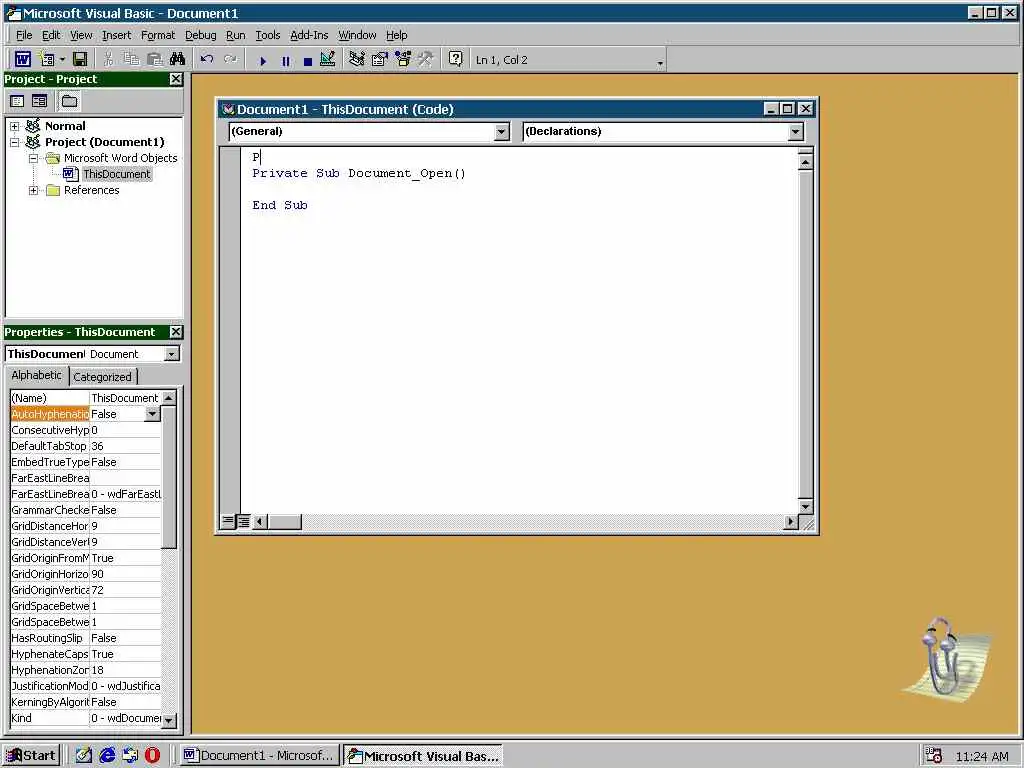Click the Insert UserForm toolbar icon
The height and width of the screenshot is (768, 1024).
[x=47, y=59]
